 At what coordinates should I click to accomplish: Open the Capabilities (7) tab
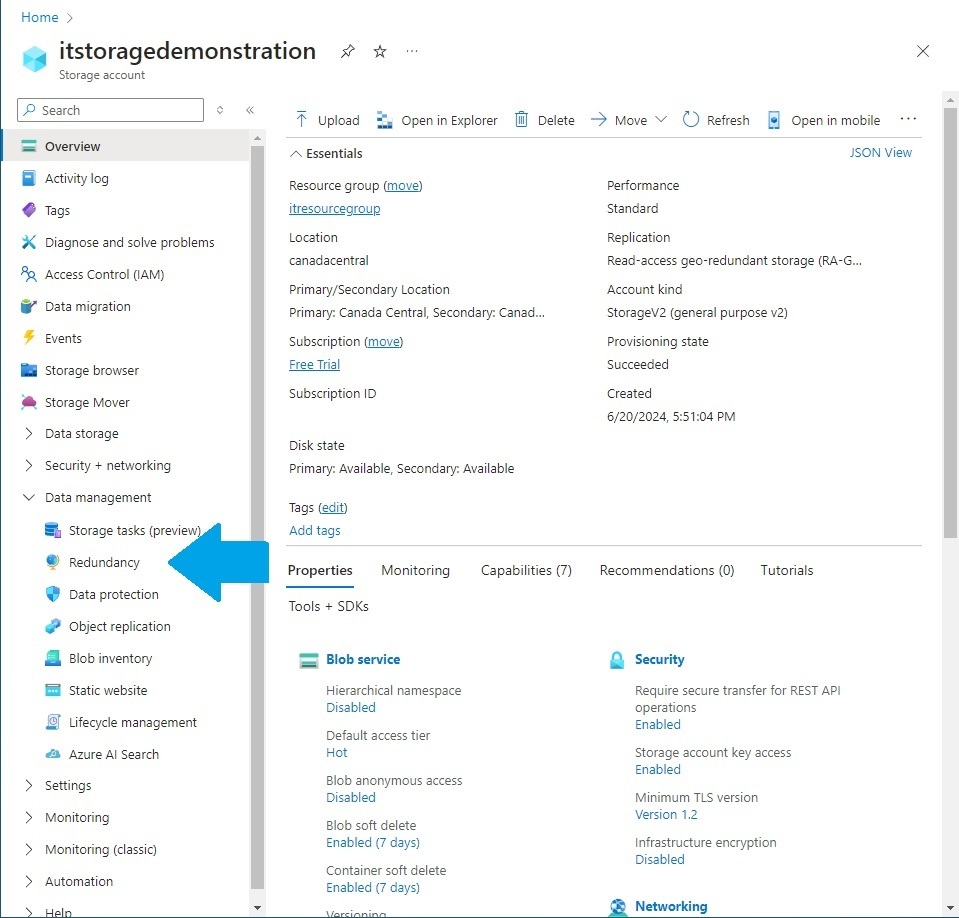pyautogui.click(x=526, y=571)
